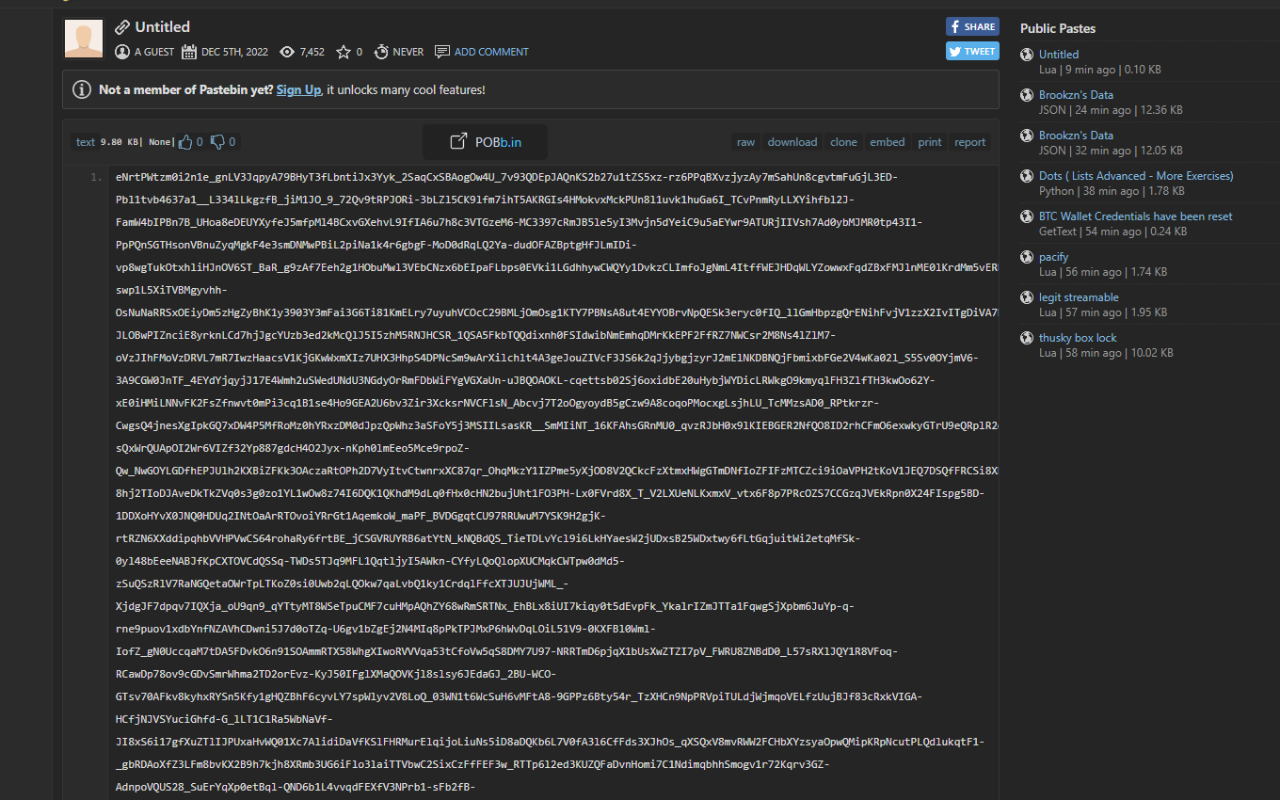Click the SHARE Facebook button
The height and width of the screenshot is (800, 1280).
pos(971,26)
